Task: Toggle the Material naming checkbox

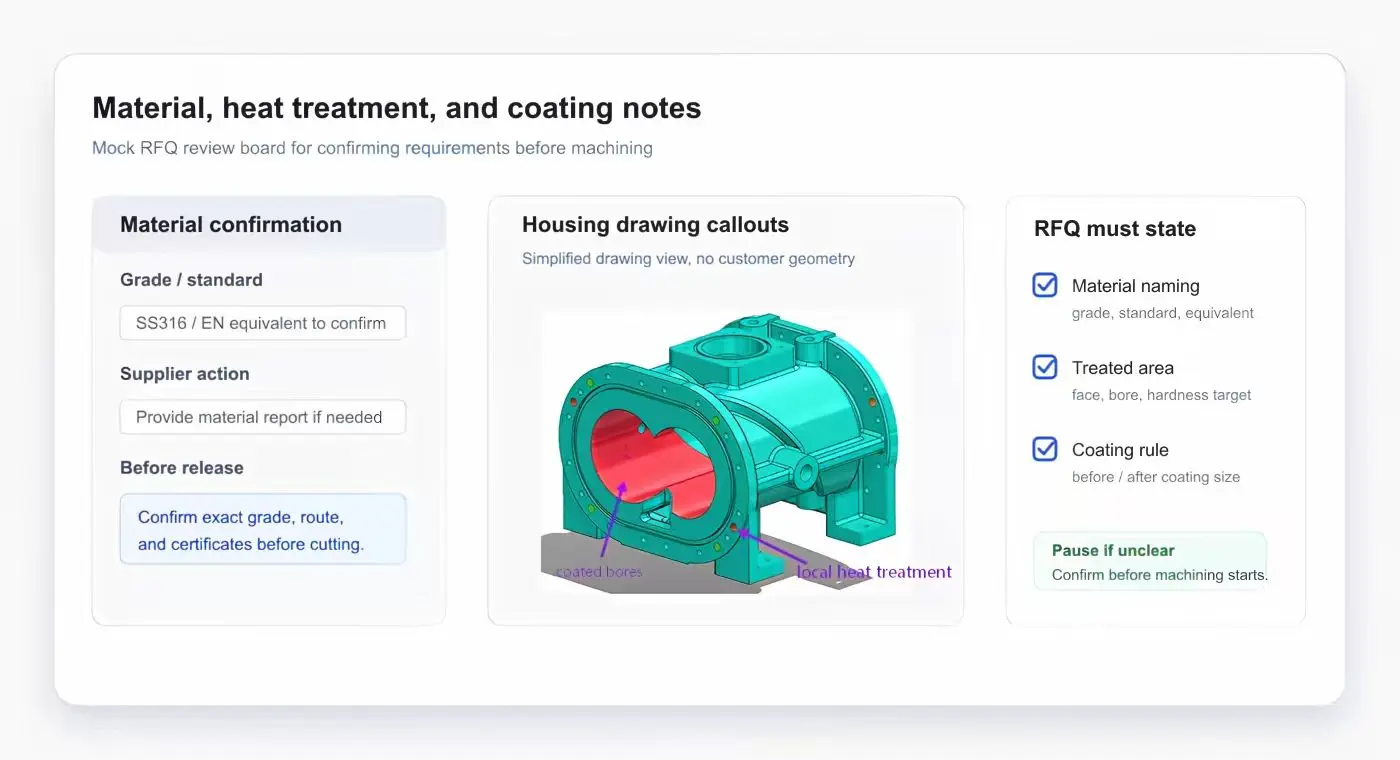Action: click(x=1045, y=285)
